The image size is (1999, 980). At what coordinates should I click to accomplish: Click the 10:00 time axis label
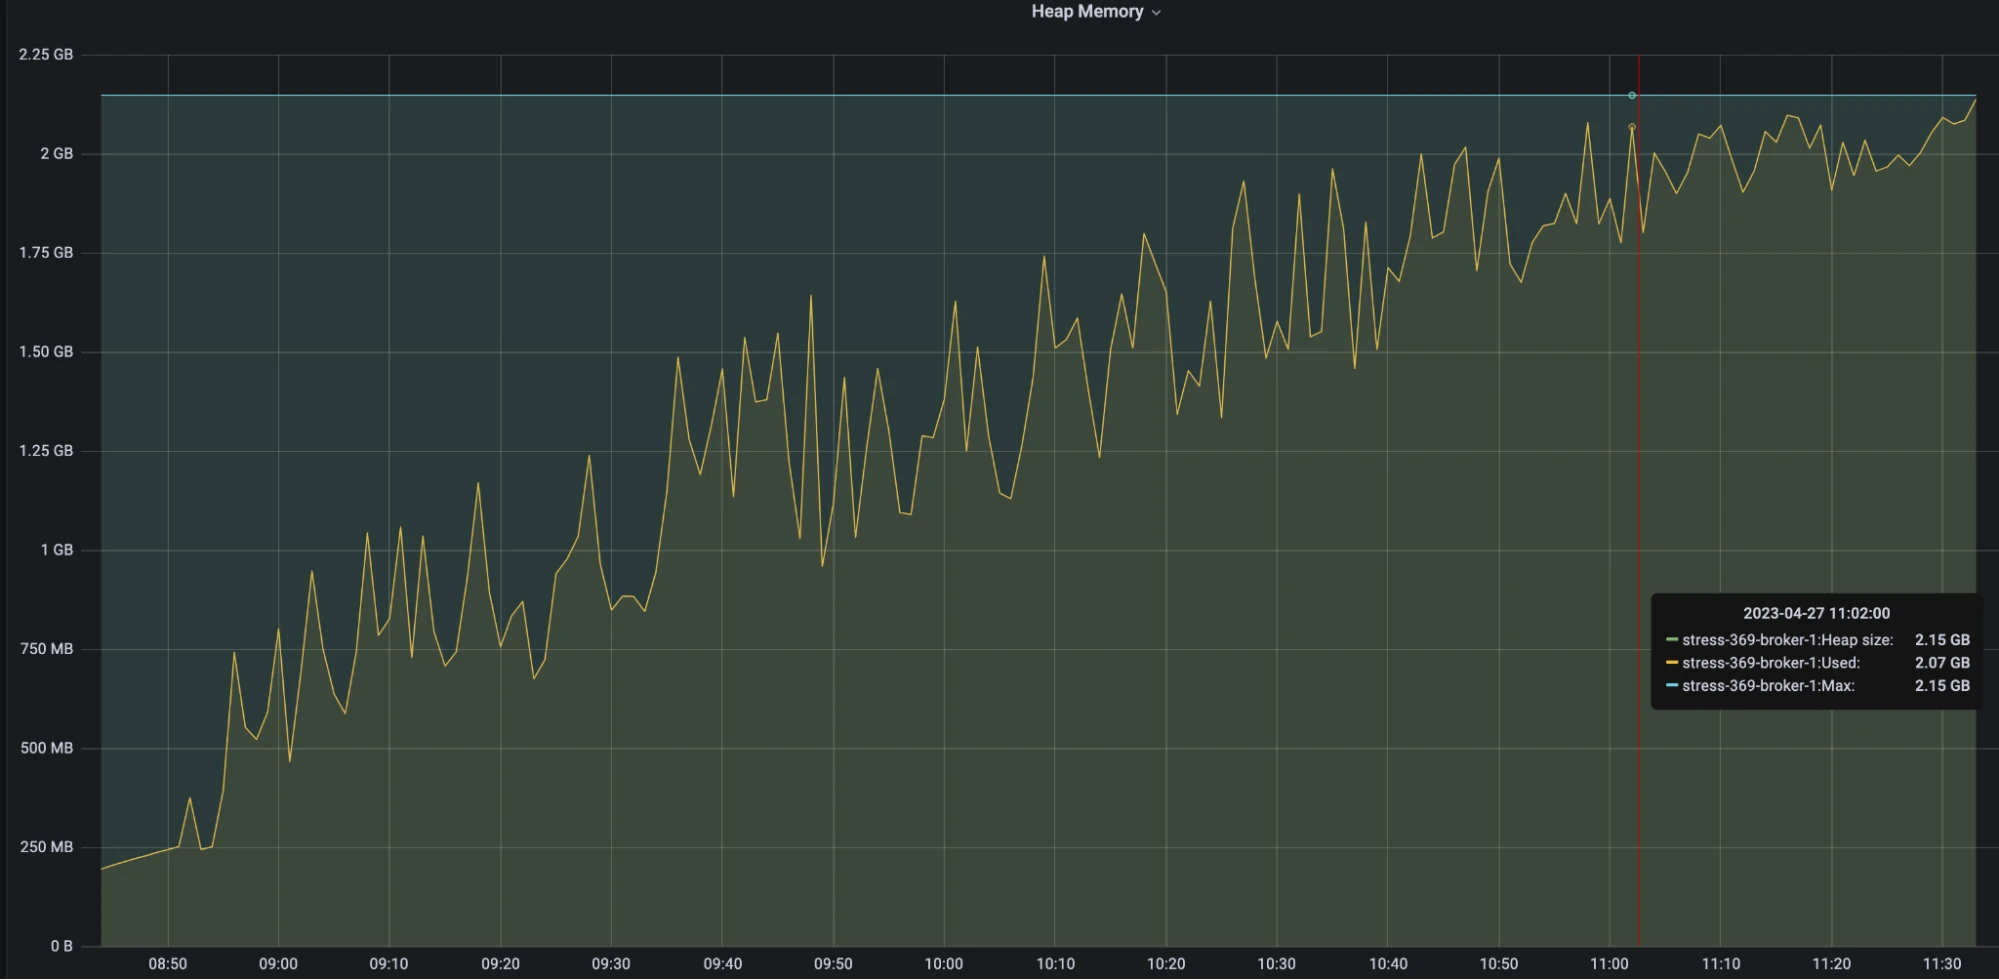(943, 964)
